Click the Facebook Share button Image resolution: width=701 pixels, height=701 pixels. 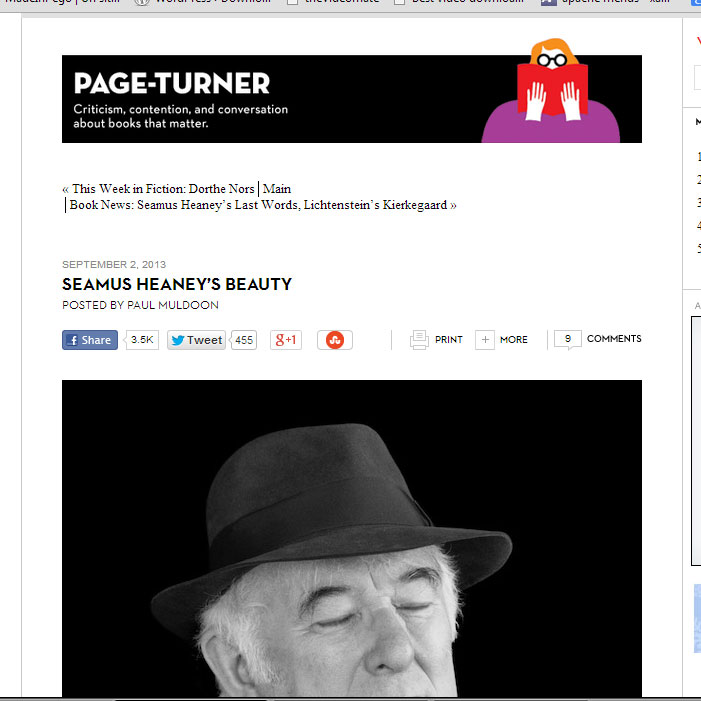pyautogui.click(x=90, y=340)
